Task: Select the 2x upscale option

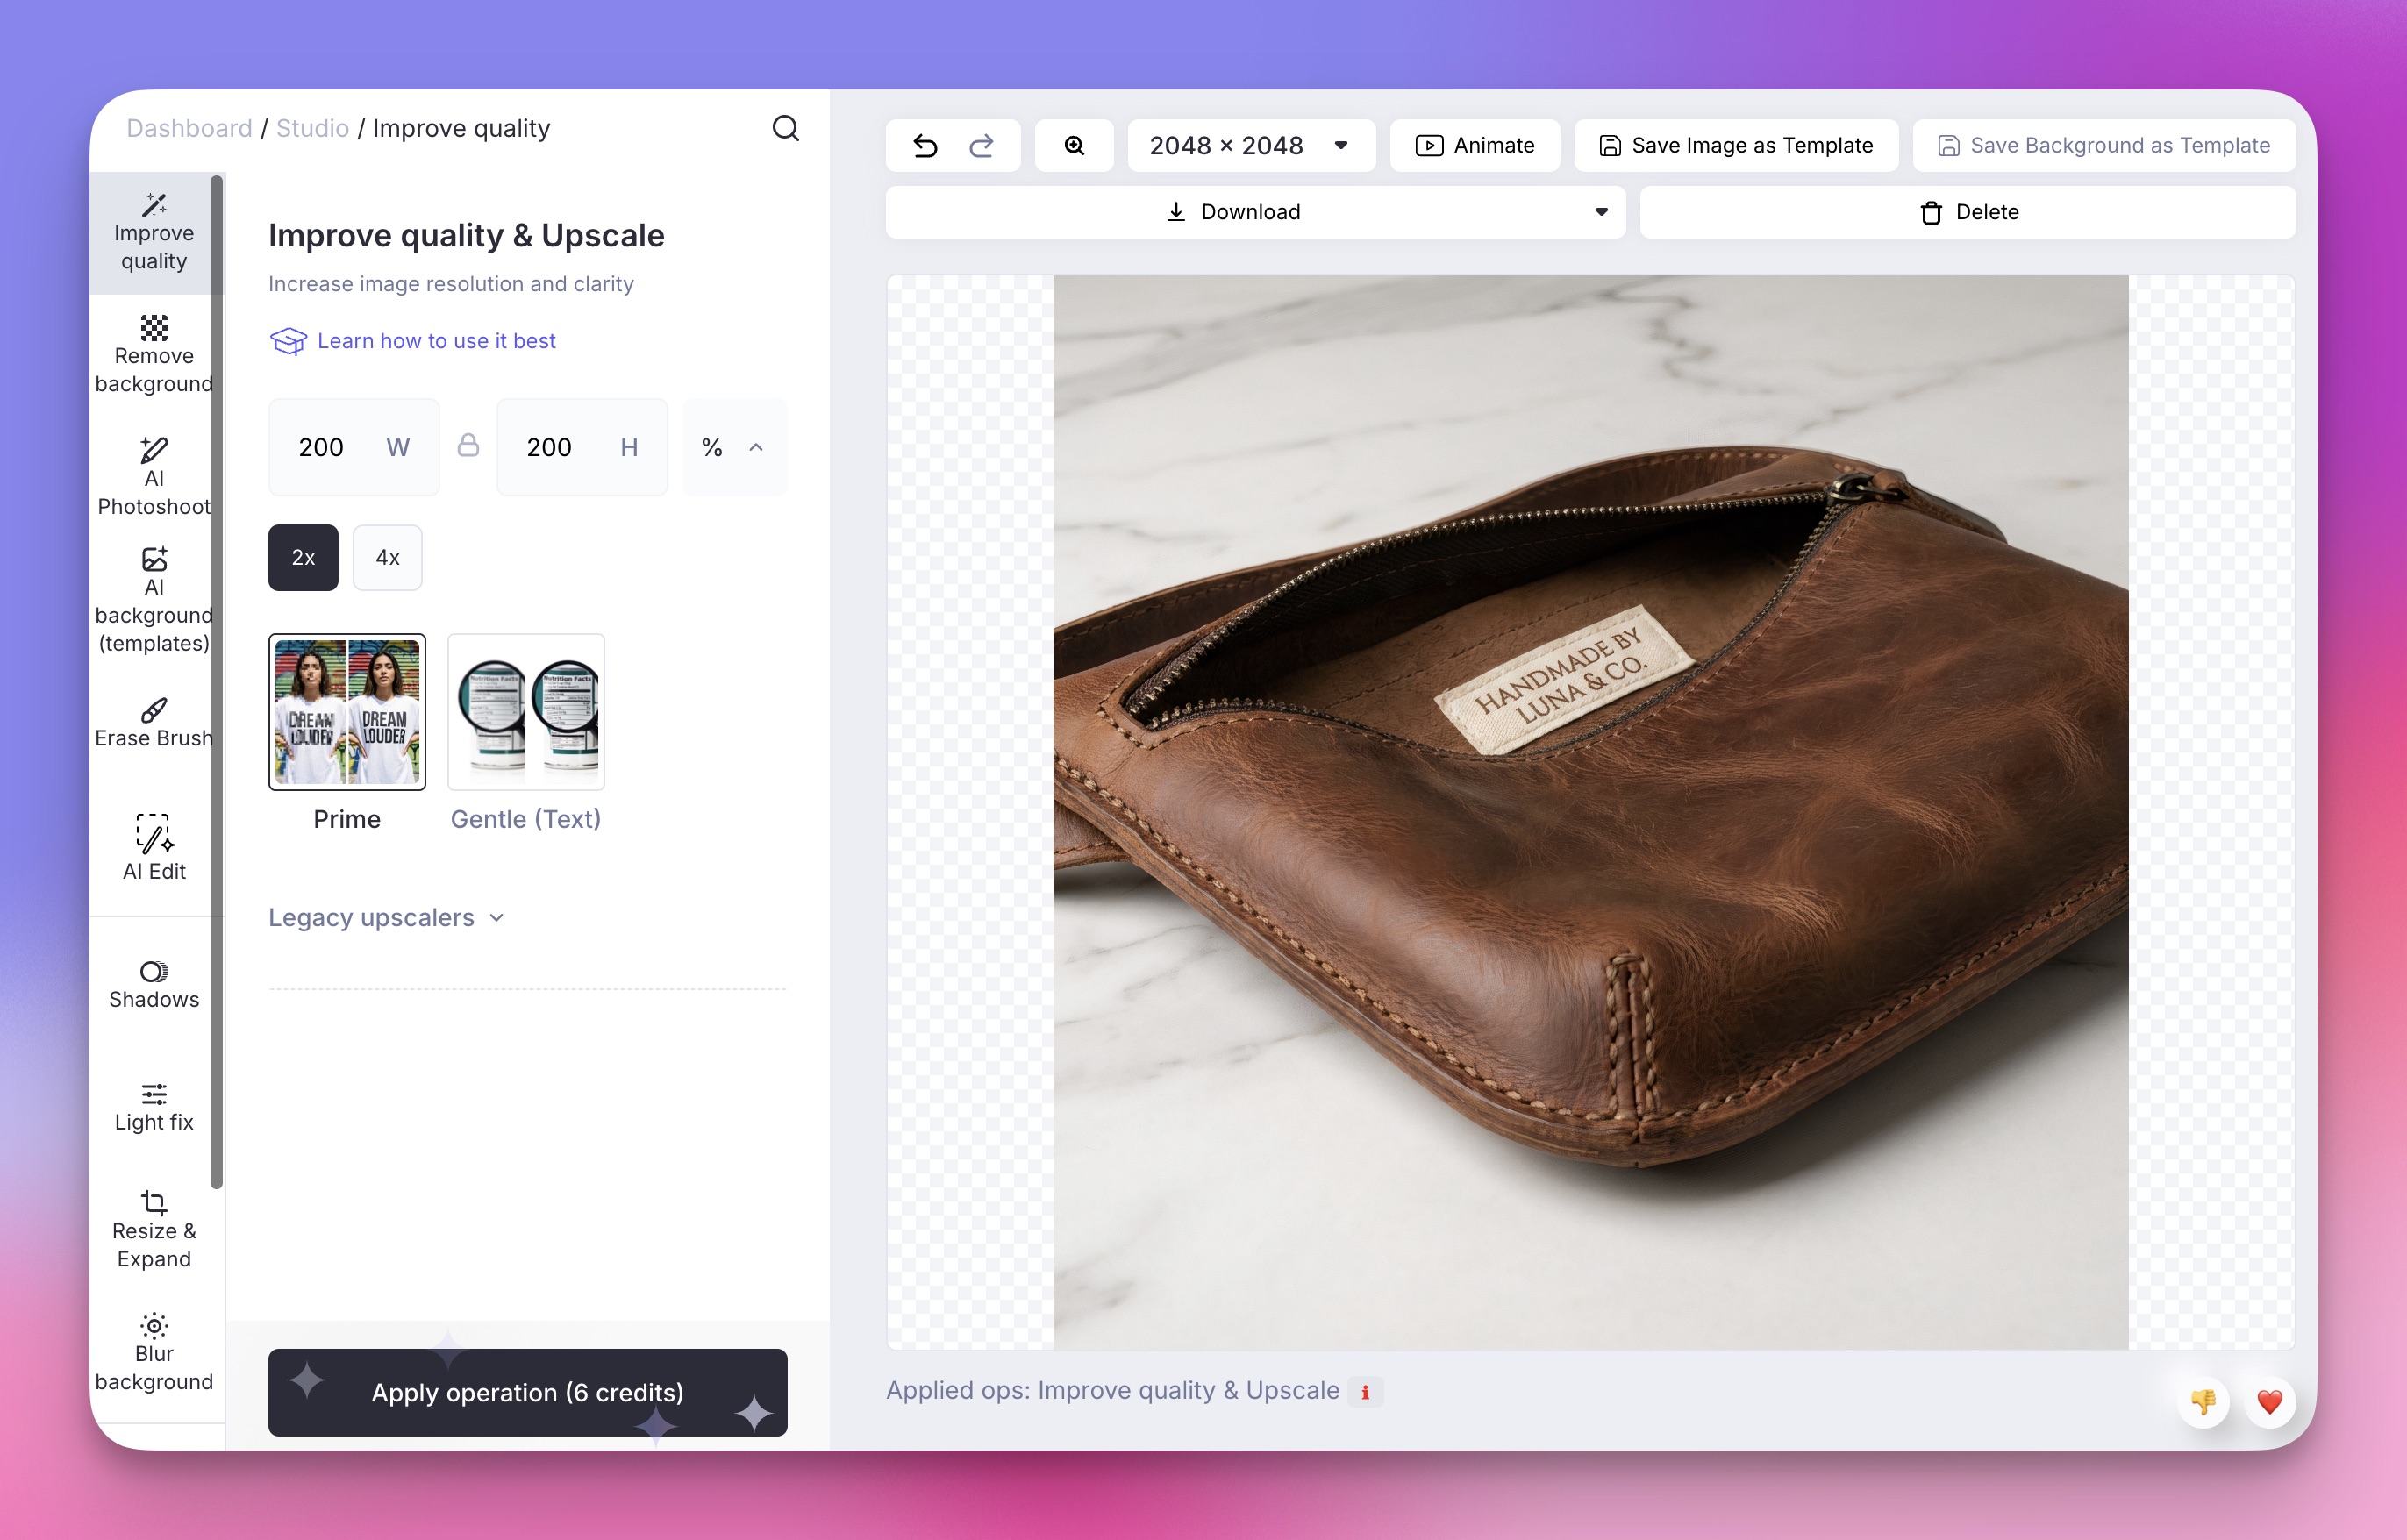Action: coord(303,557)
